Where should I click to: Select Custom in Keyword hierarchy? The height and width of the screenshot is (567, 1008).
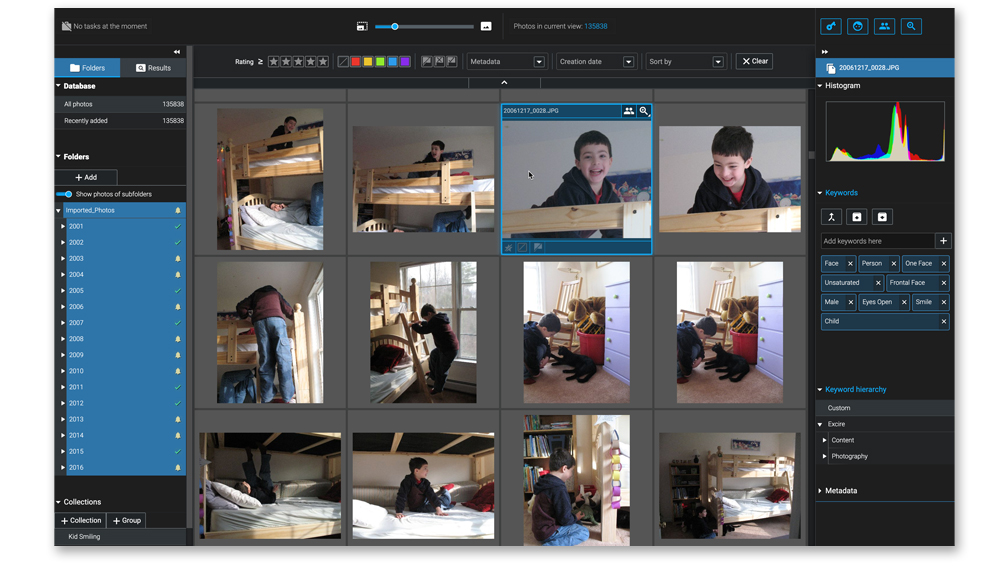[885, 408]
